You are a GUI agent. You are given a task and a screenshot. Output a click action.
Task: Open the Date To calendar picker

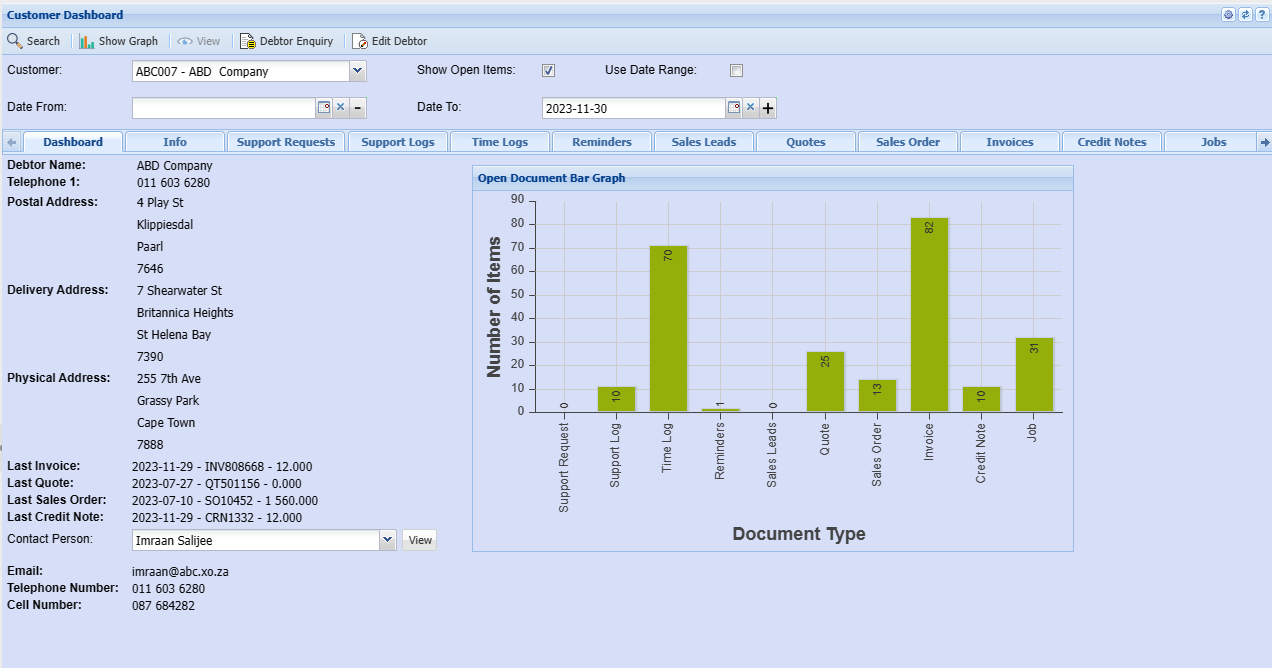pos(733,108)
